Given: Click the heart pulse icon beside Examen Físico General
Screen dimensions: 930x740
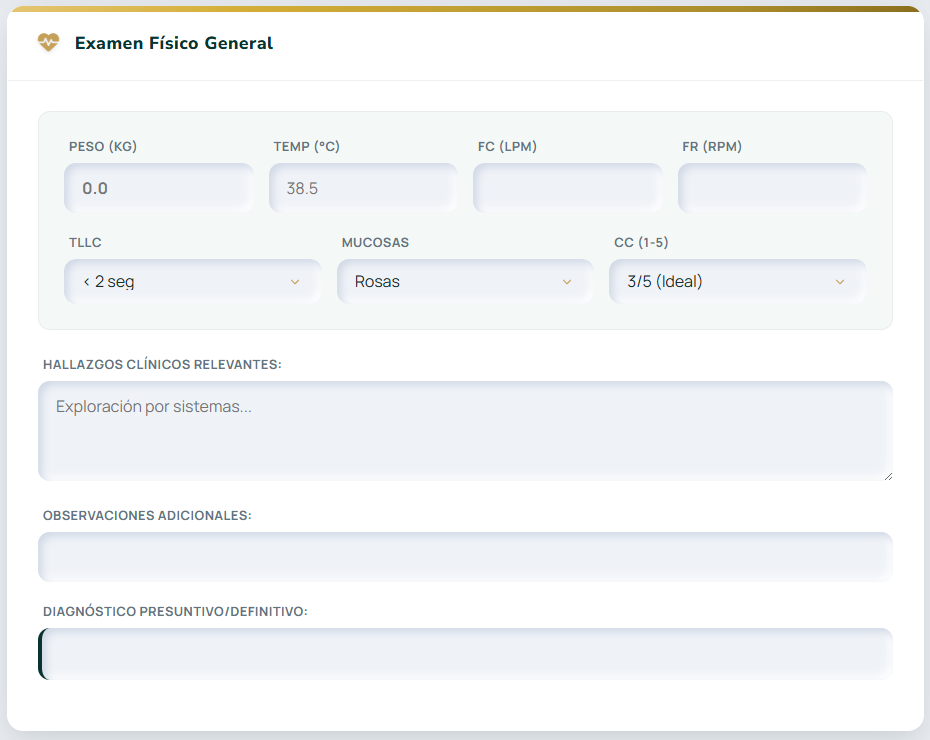Looking at the screenshot, I should (49, 43).
